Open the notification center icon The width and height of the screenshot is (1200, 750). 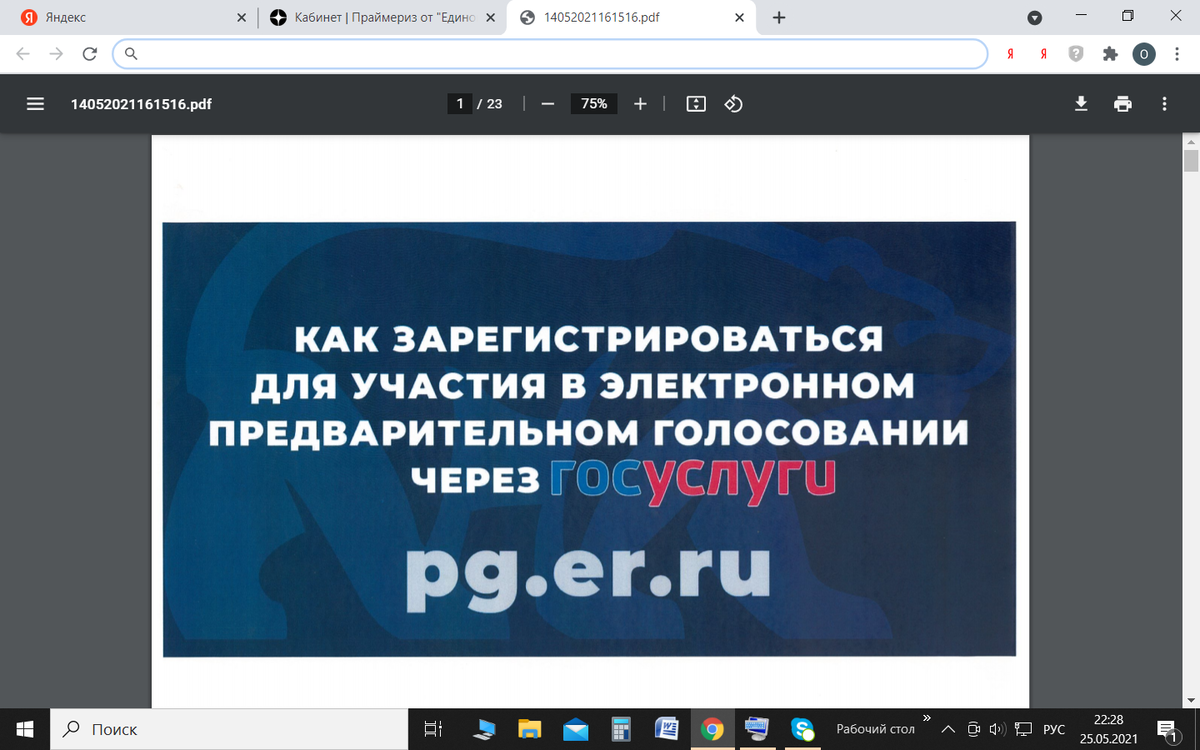coord(1167,729)
